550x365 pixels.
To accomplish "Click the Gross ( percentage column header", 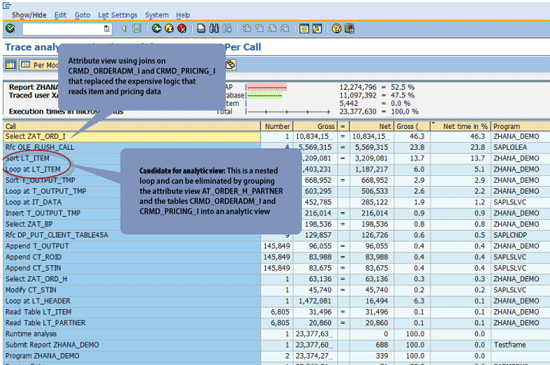I will coord(412,126).
